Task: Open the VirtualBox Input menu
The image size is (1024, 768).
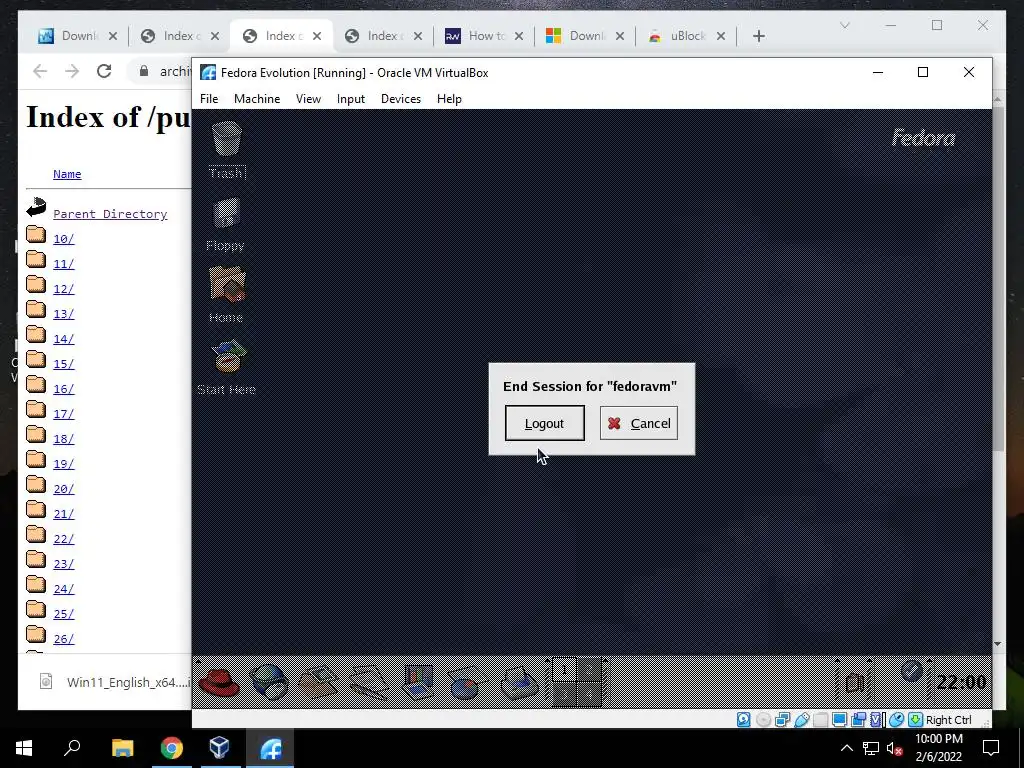Action: 351,99
